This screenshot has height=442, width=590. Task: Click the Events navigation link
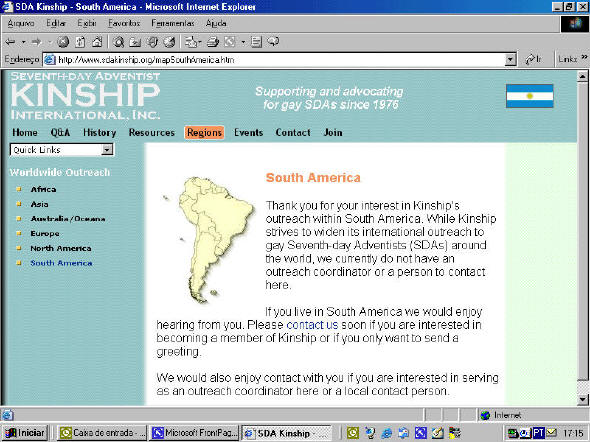click(248, 132)
